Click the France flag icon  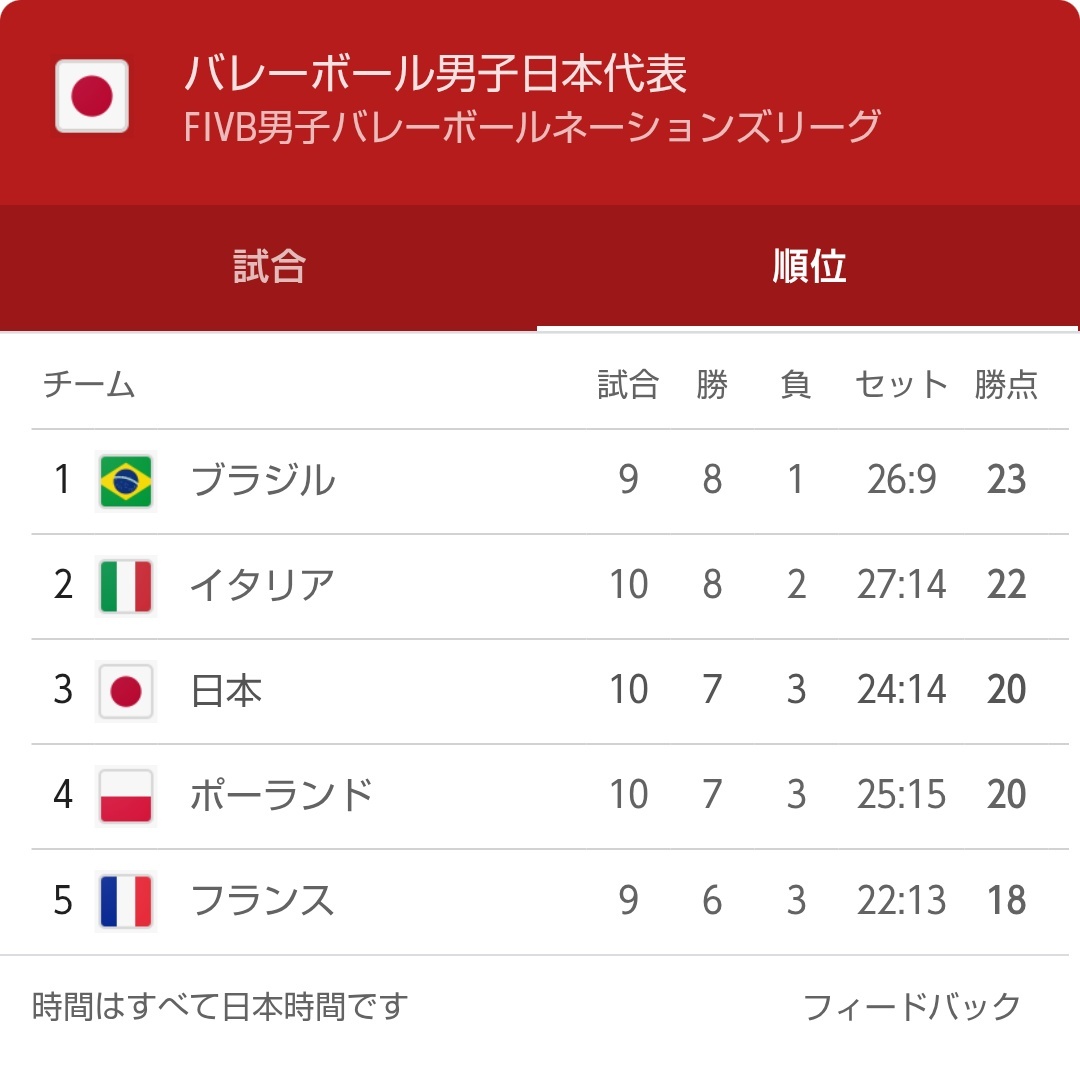[125, 900]
